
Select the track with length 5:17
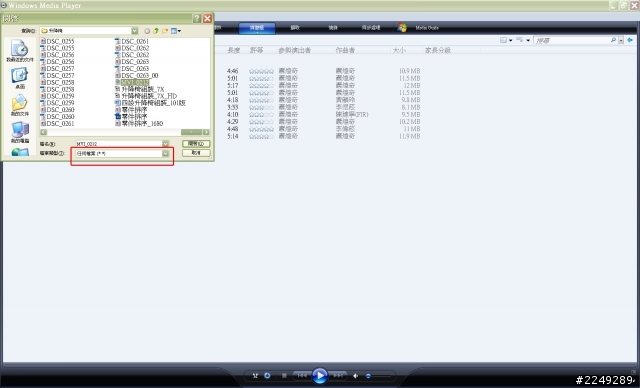point(233,86)
